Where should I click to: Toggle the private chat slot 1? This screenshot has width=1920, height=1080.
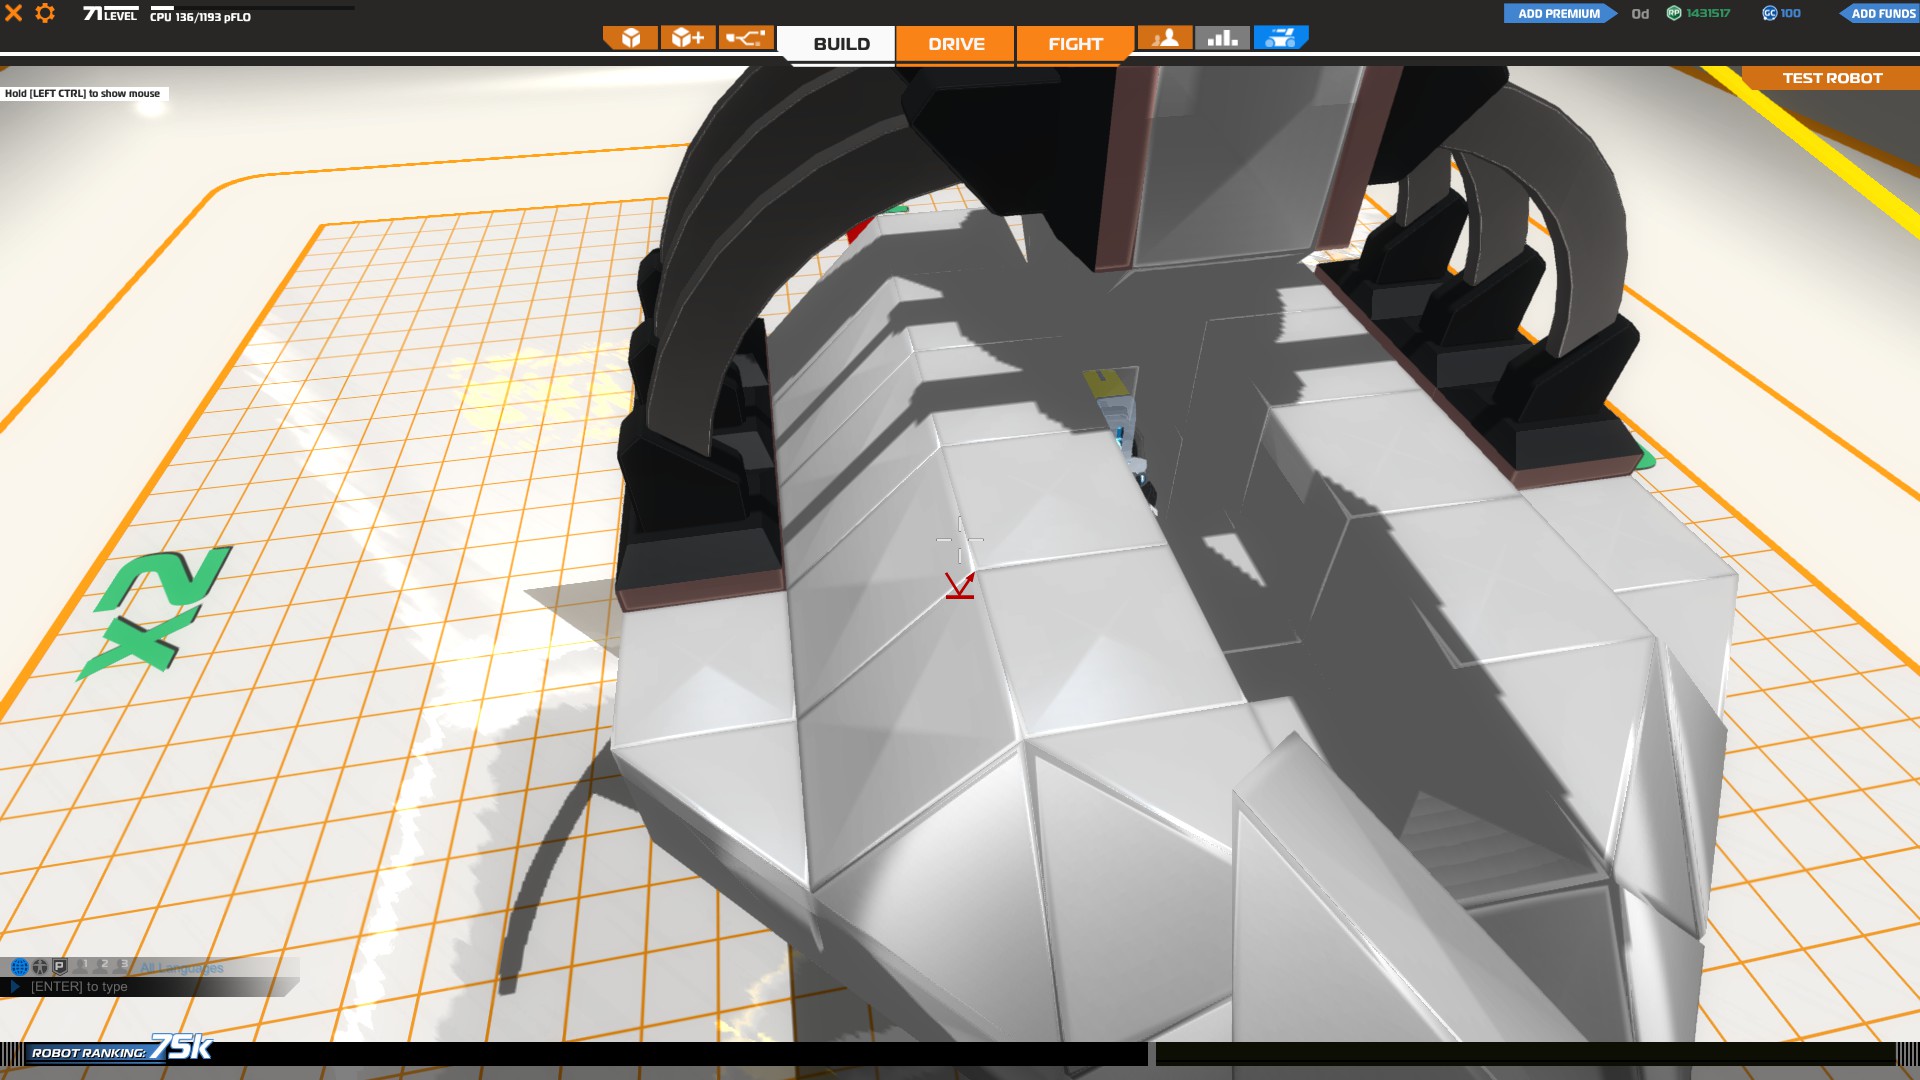click(83, 967)
